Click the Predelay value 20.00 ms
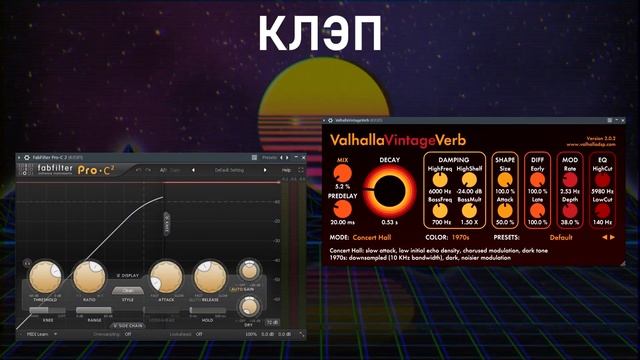640x360 pixels. (342, 222)
